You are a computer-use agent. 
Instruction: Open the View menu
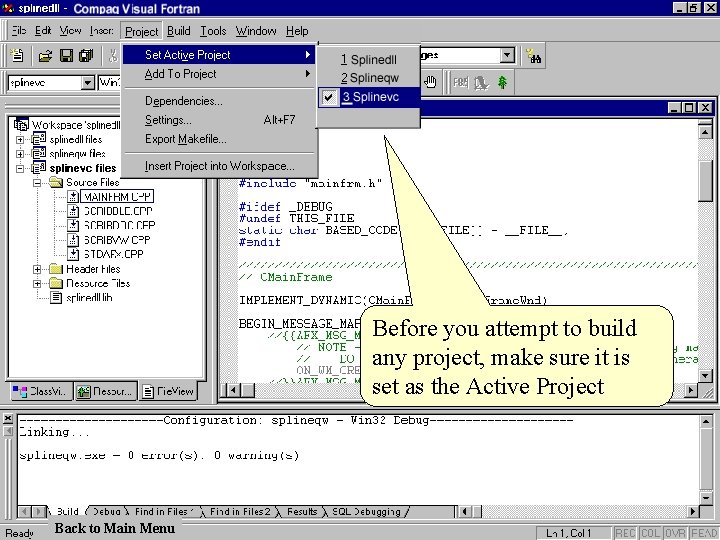tap(70, 31)
